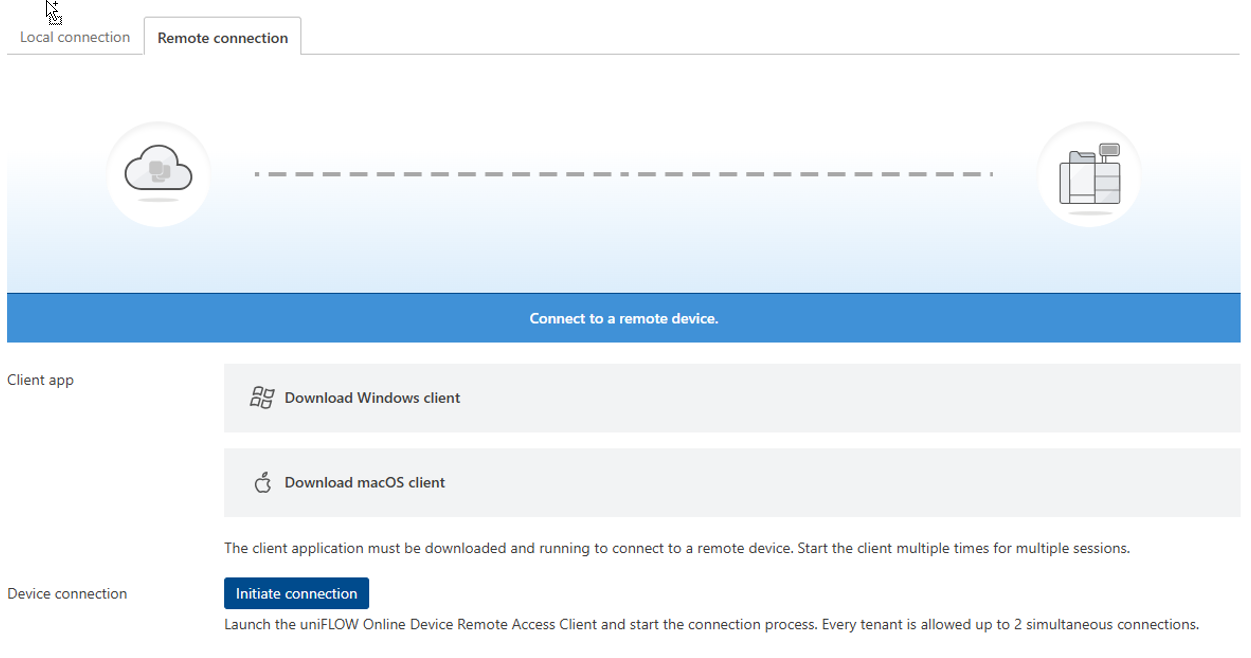Click the small screen on the printer icon

1108,151
